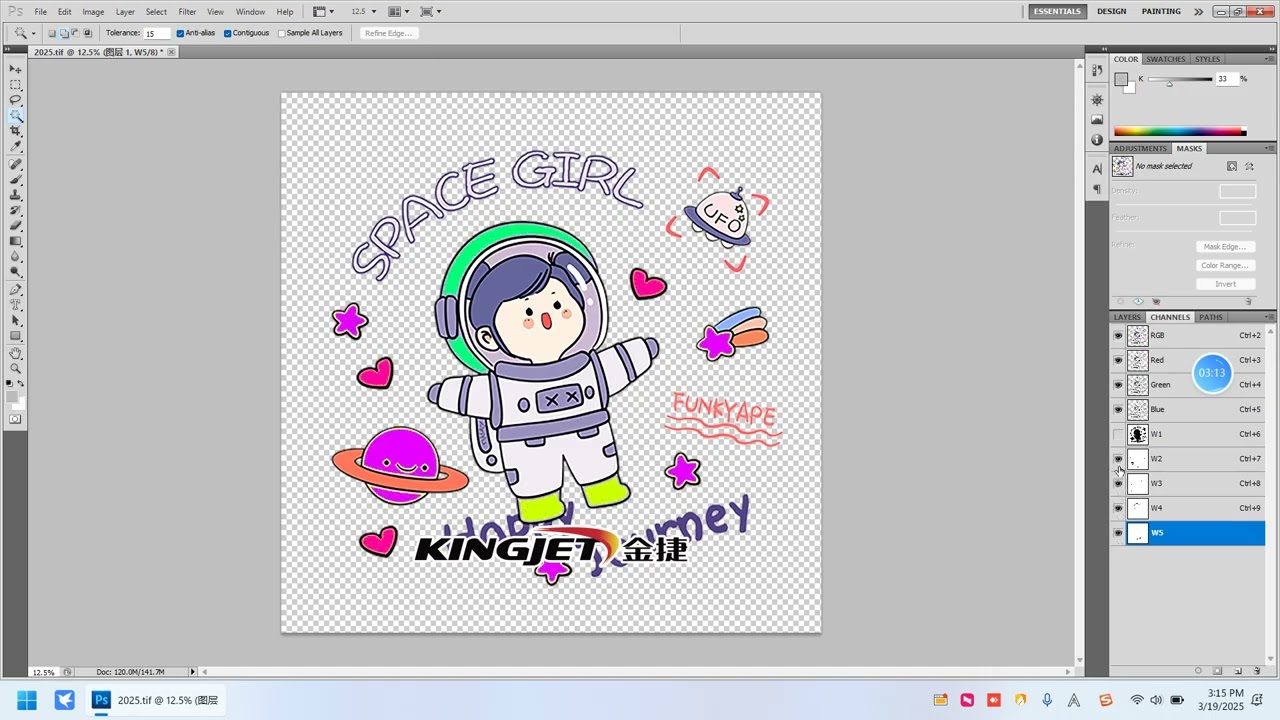Select the Move tool
Image resolution: width=1280 pixels, height=720 pixels.
pyautogui.click(x=15, y=69)
